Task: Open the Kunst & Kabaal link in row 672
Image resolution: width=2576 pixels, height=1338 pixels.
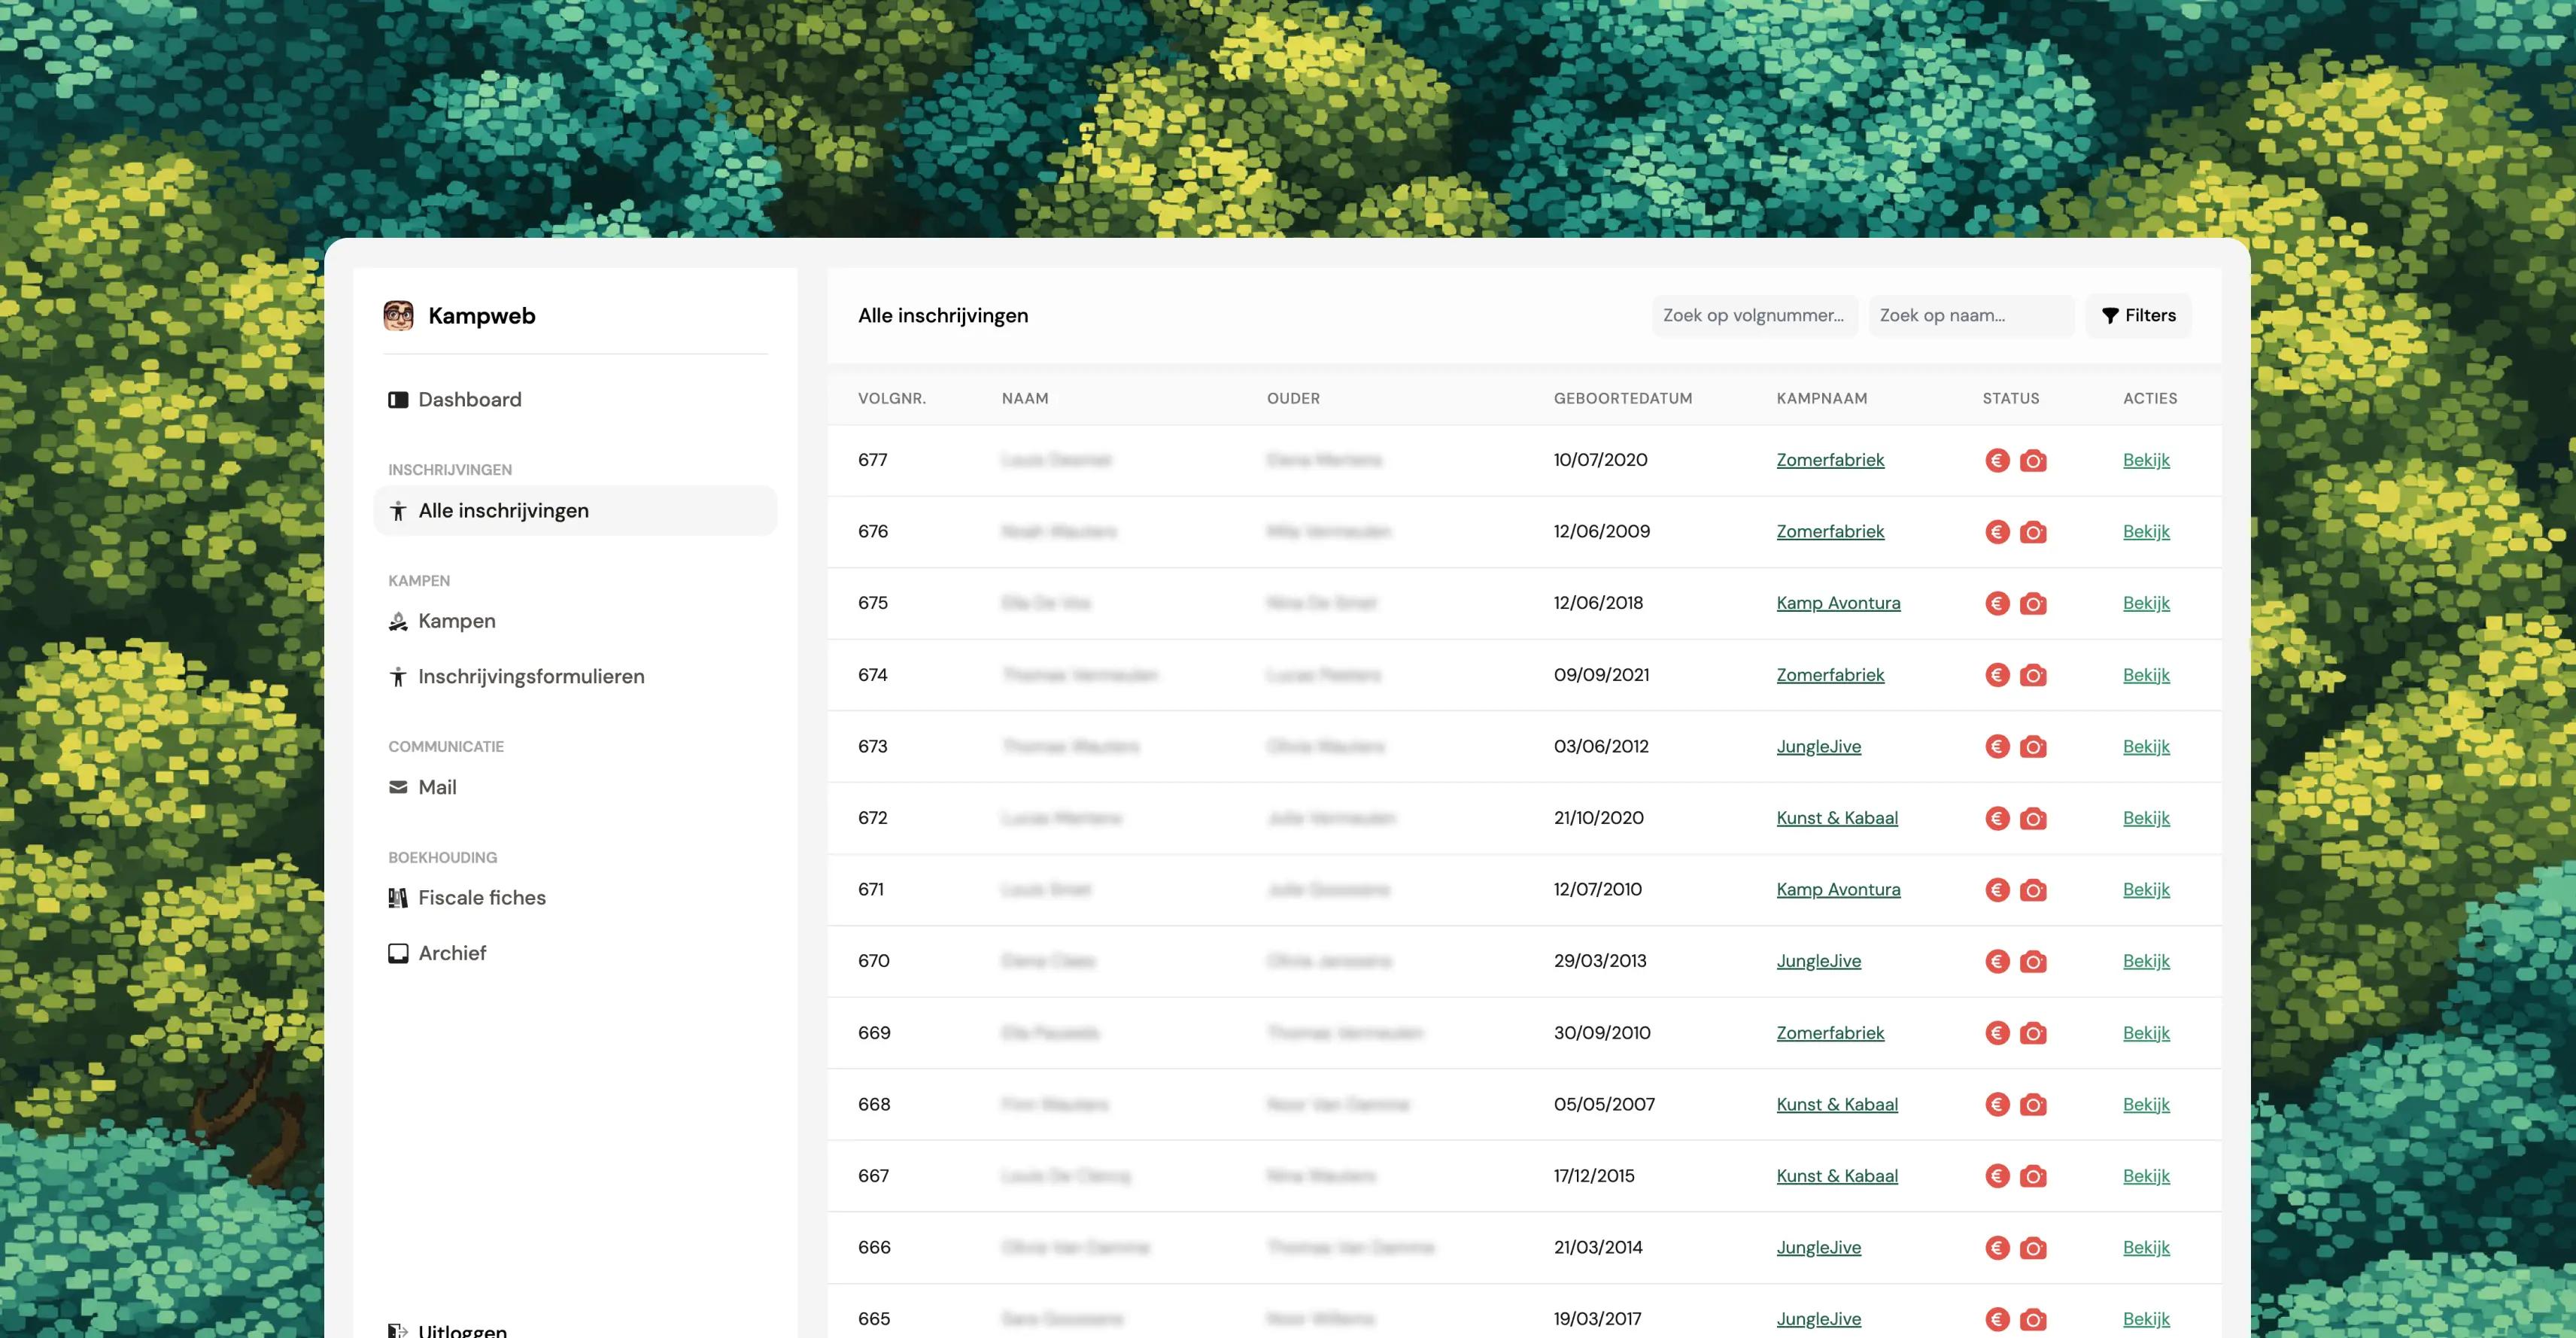Action: pos(1836,818)
